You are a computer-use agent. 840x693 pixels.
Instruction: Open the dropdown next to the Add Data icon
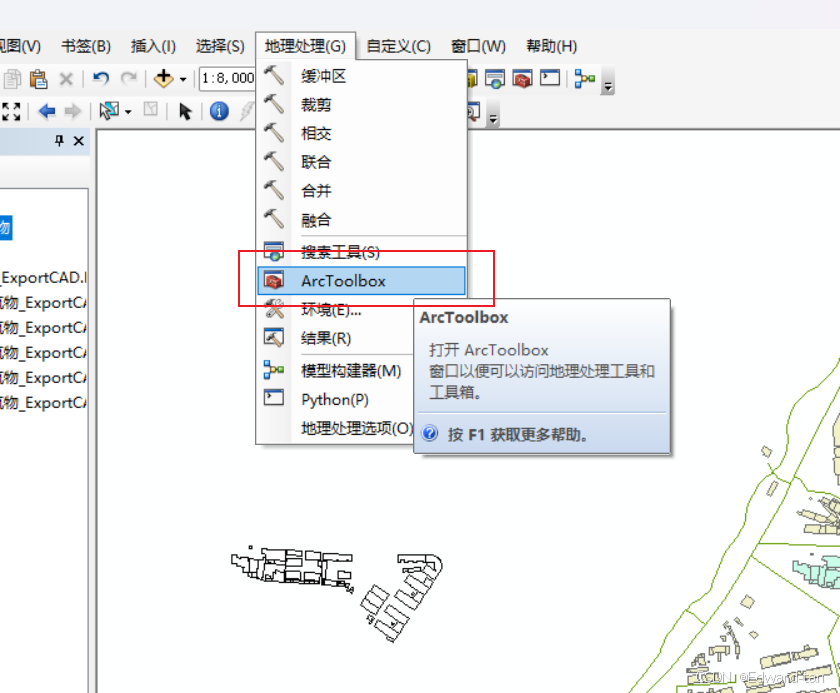[182, 78]
